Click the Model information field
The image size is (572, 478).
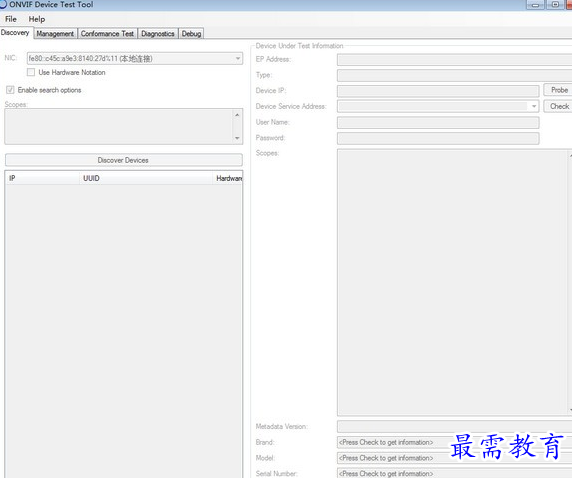pyautogui.click(x=454, y=458)
